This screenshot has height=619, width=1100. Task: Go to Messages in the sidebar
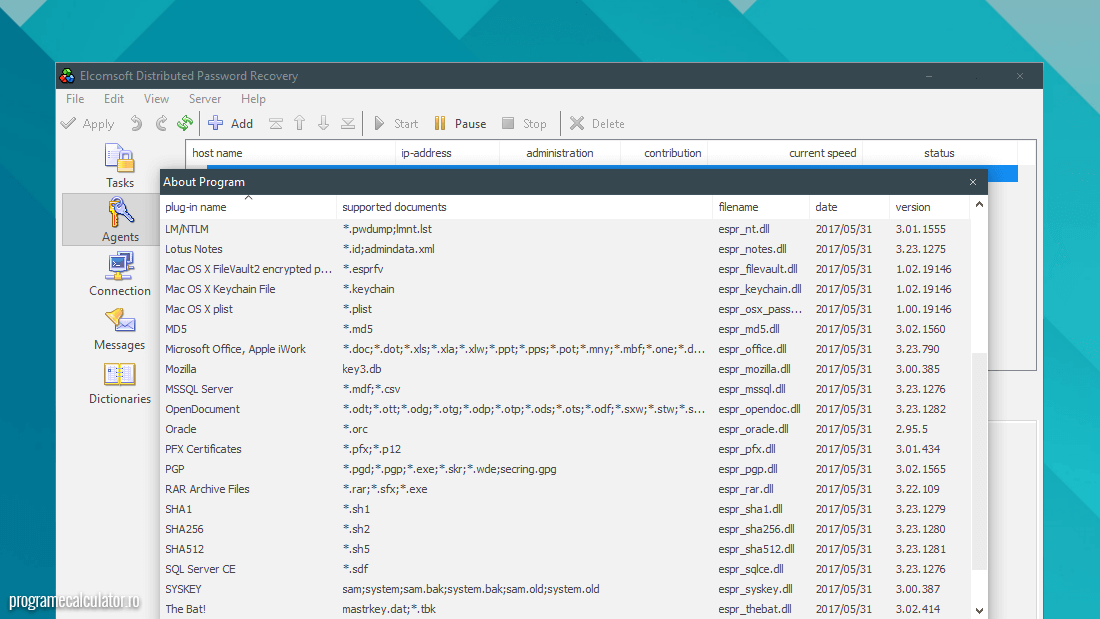click(x=120, y=328)
